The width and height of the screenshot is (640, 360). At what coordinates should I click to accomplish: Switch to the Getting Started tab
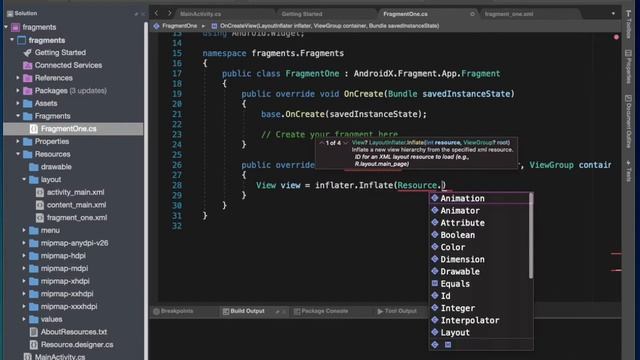click(302, 14)
